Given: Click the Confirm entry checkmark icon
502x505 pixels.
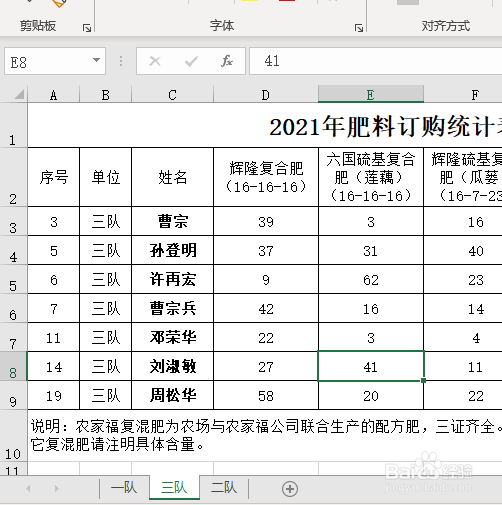Looking at the screenshot, I should [191, 61].
